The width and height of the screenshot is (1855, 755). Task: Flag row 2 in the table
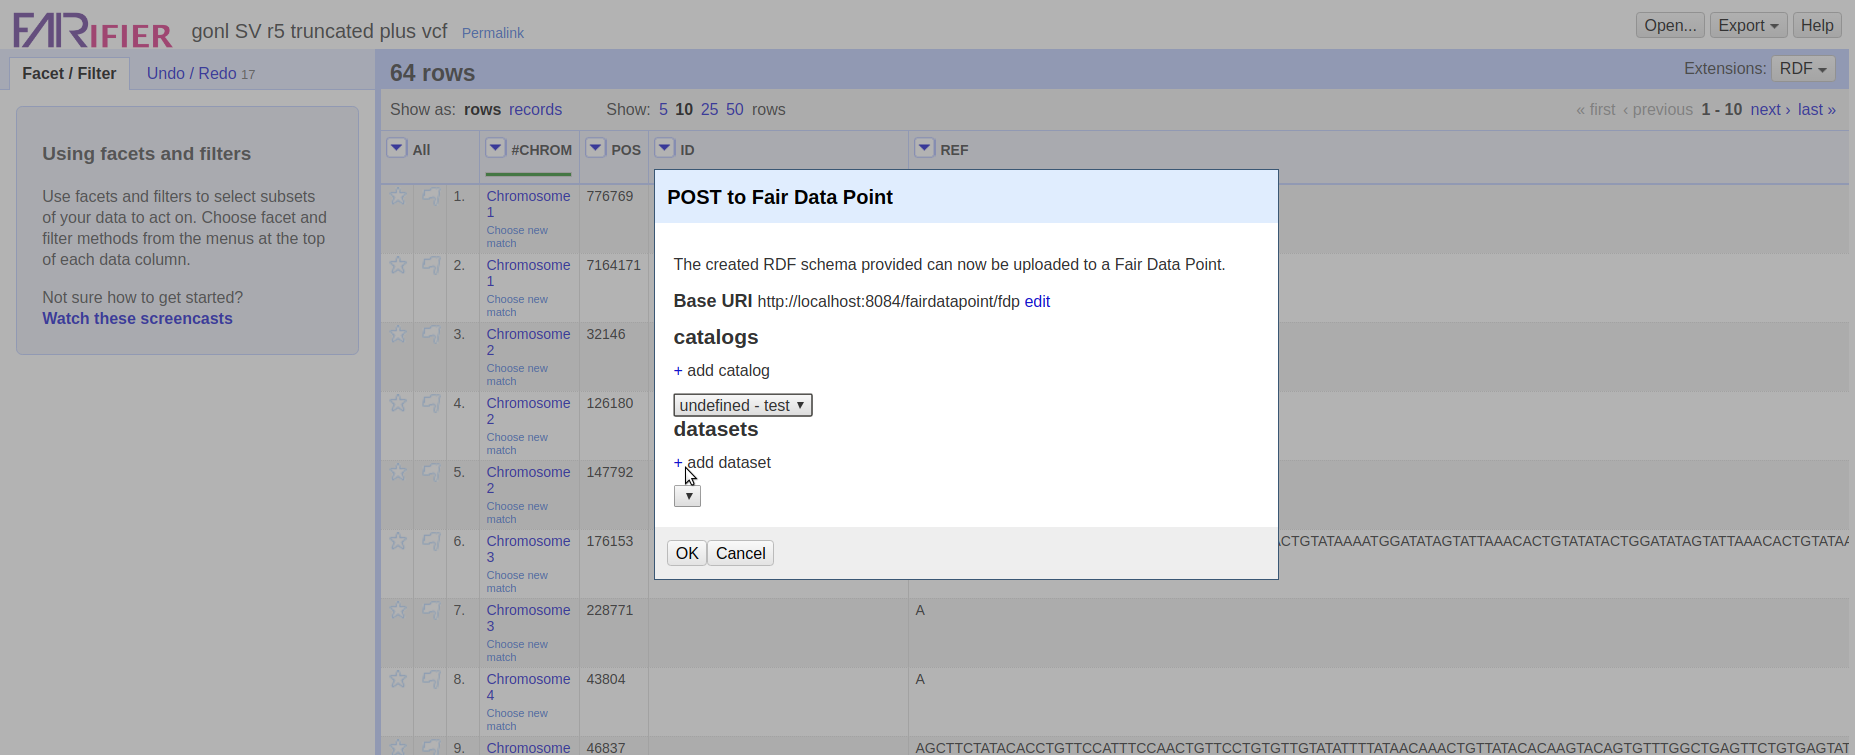(431, 265)
